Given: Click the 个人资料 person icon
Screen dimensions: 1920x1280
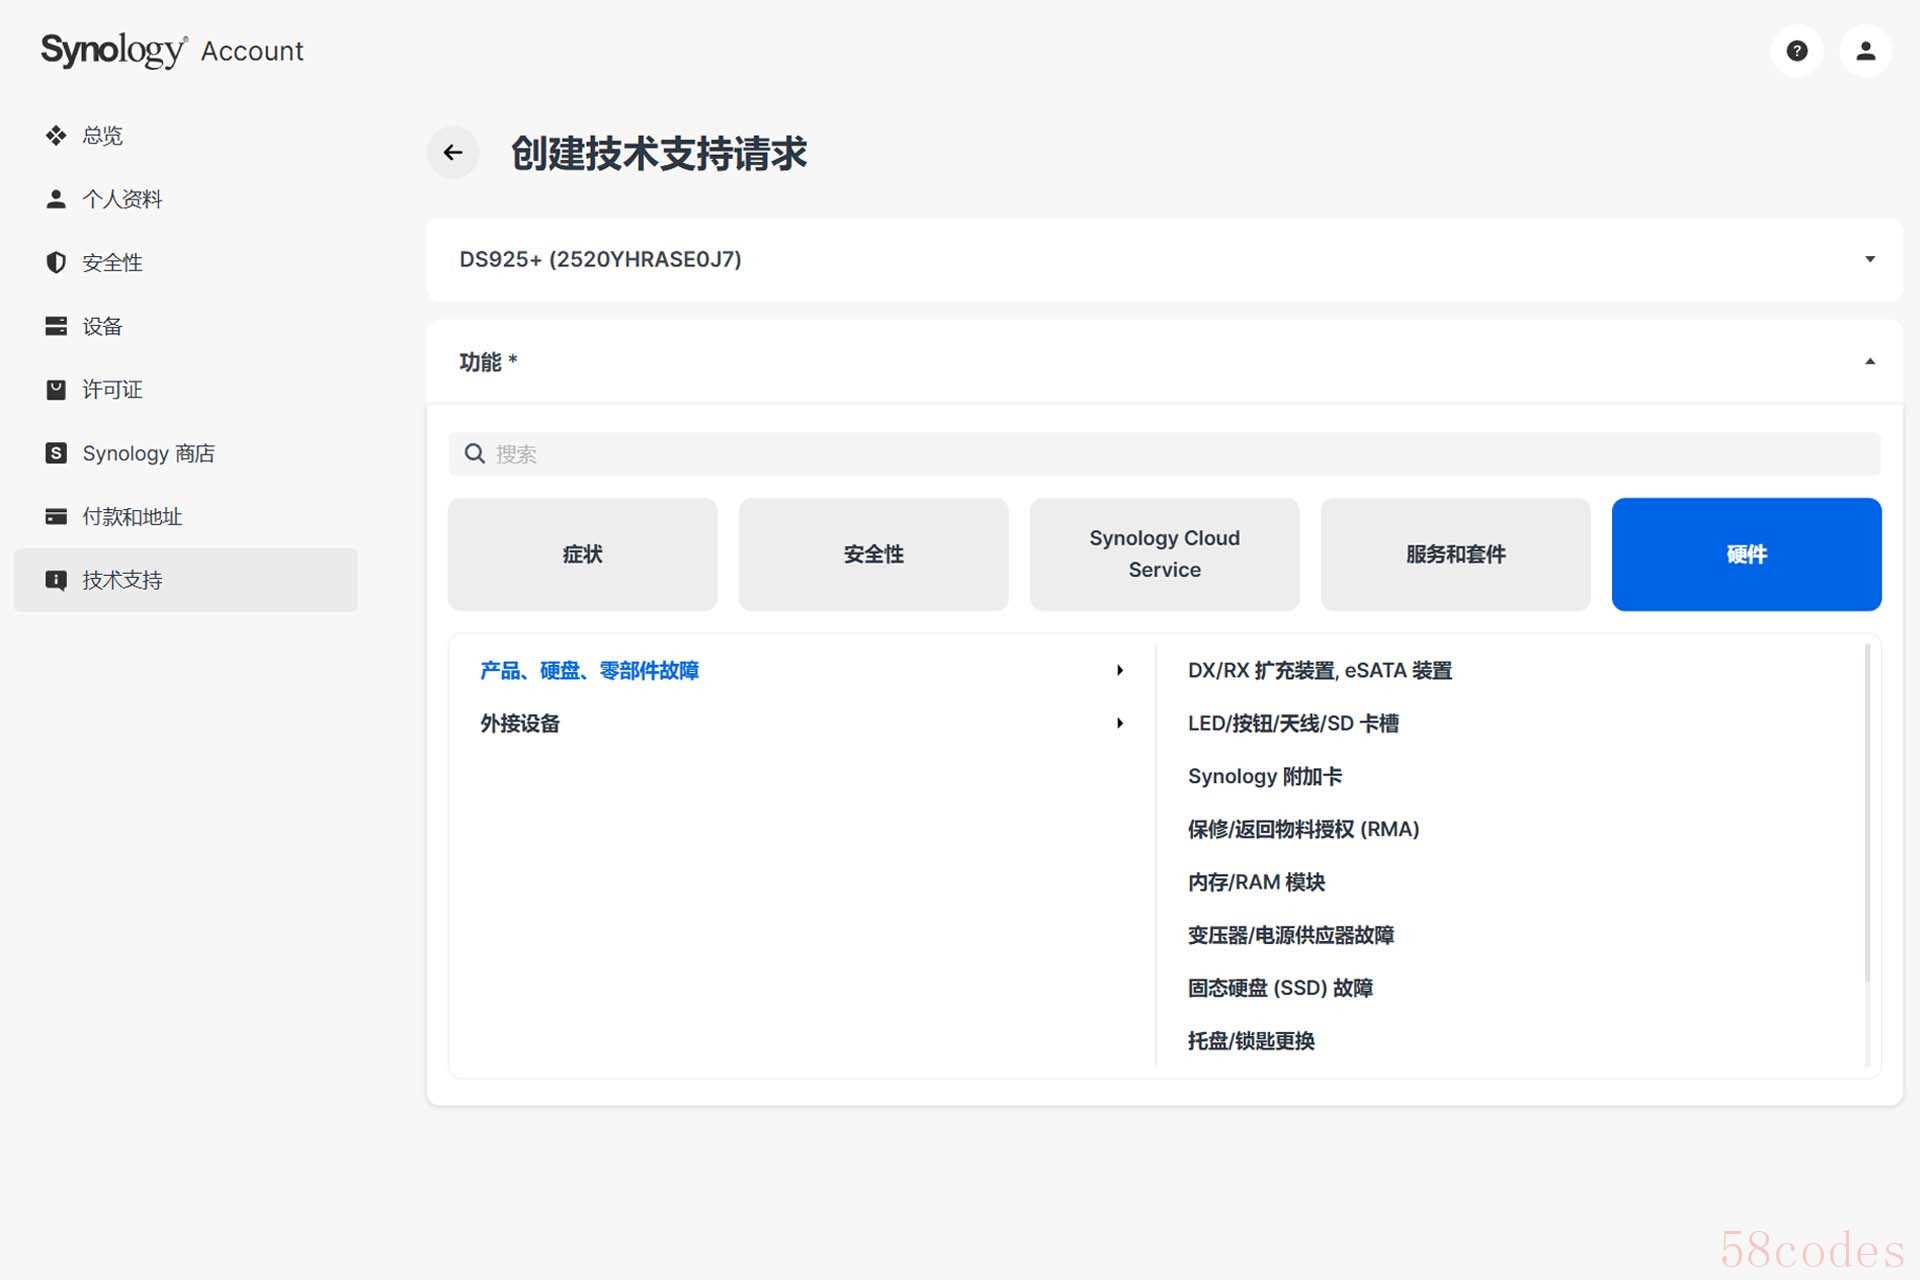Looking at the screenshot, I should (x=56, y=199).
